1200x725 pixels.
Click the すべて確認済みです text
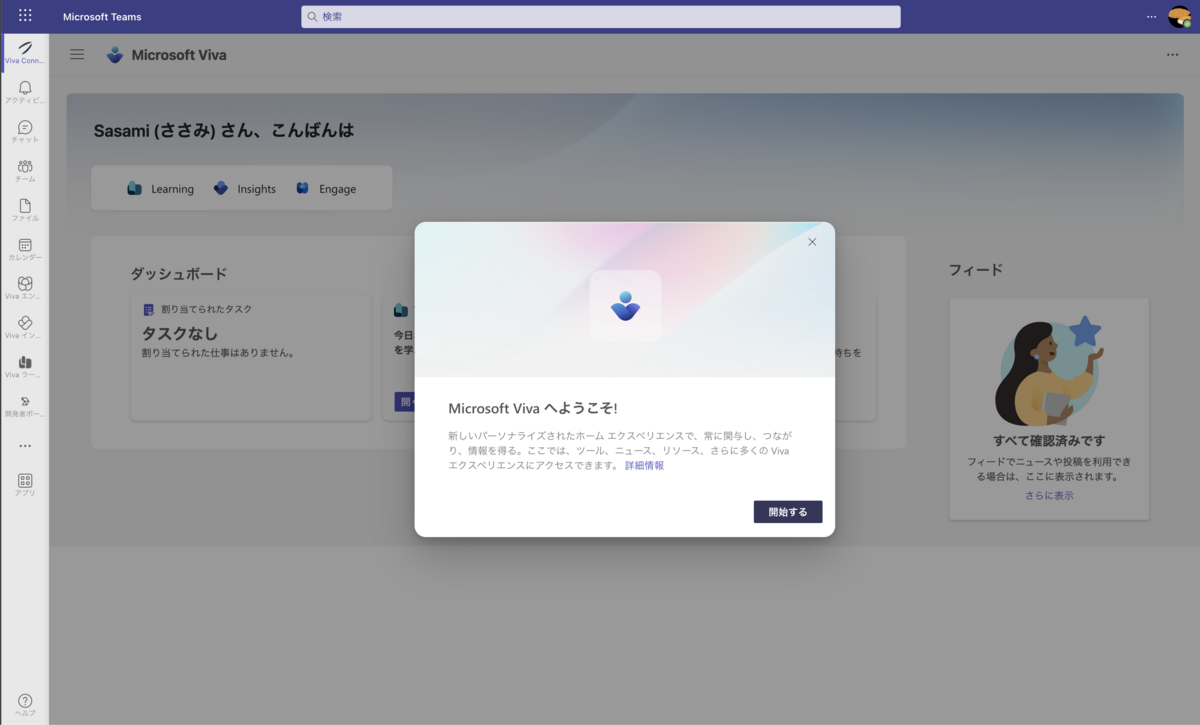1049,441
